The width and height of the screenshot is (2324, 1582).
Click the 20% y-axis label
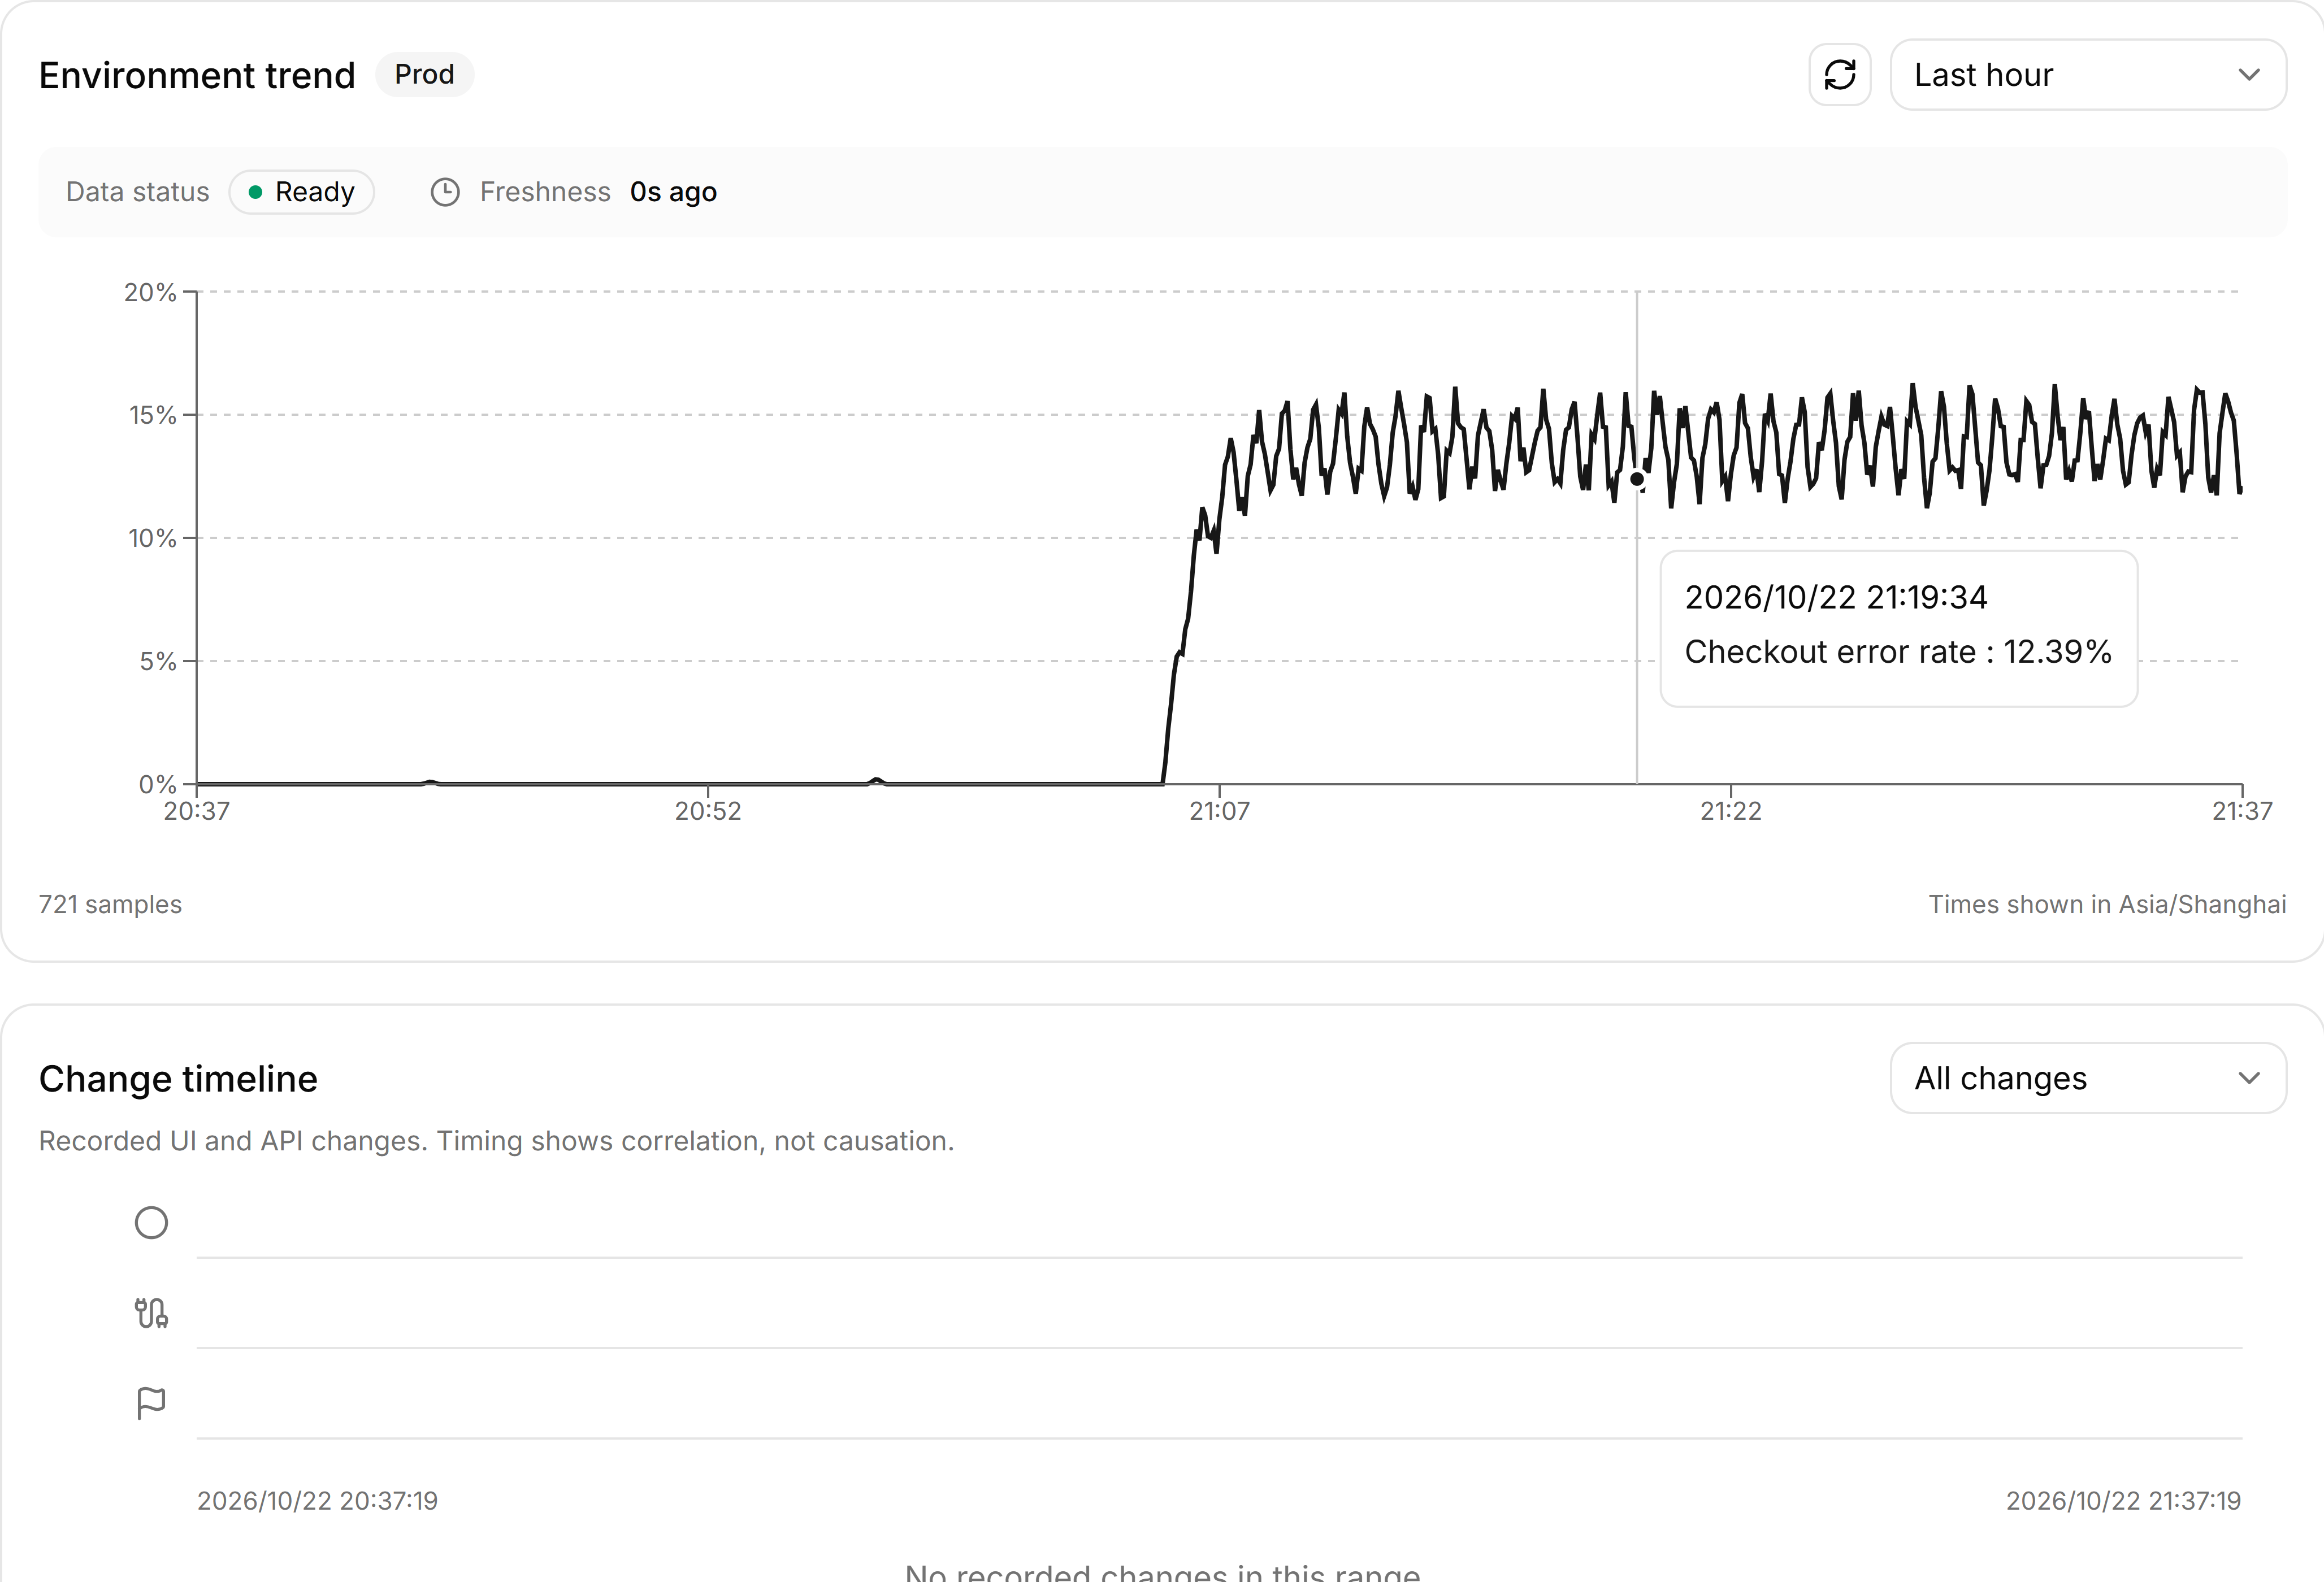pos(150,292)
